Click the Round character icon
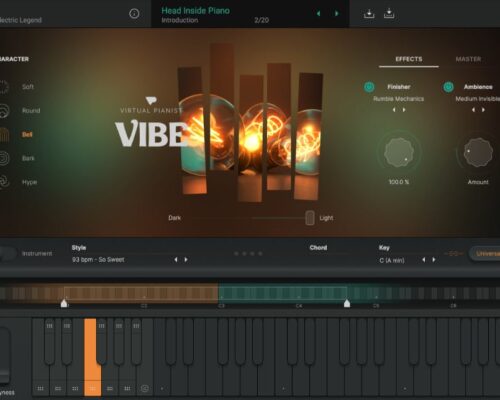This screenshot has width=500, height=400. point(4,111)
